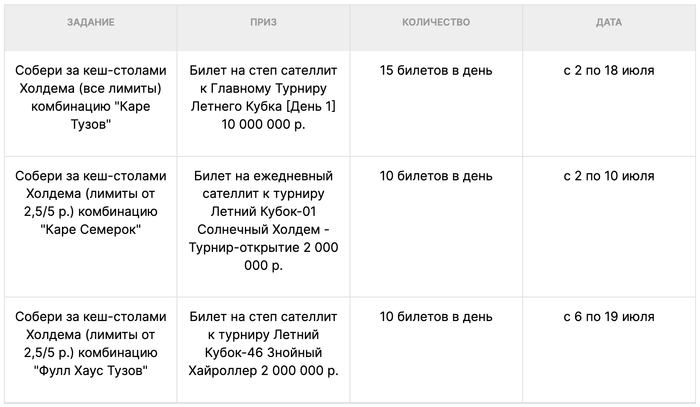Select the Летний Кубок-46 Знойный Хайроллер prize cell
700x407 pixels.
pos(264,344)
